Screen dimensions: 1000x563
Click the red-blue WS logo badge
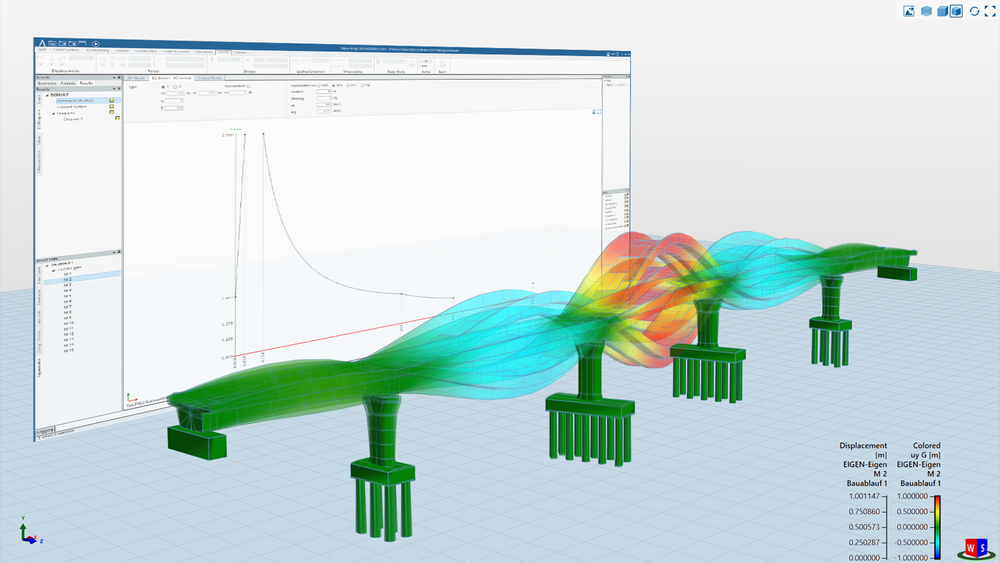tap(975, 547)
